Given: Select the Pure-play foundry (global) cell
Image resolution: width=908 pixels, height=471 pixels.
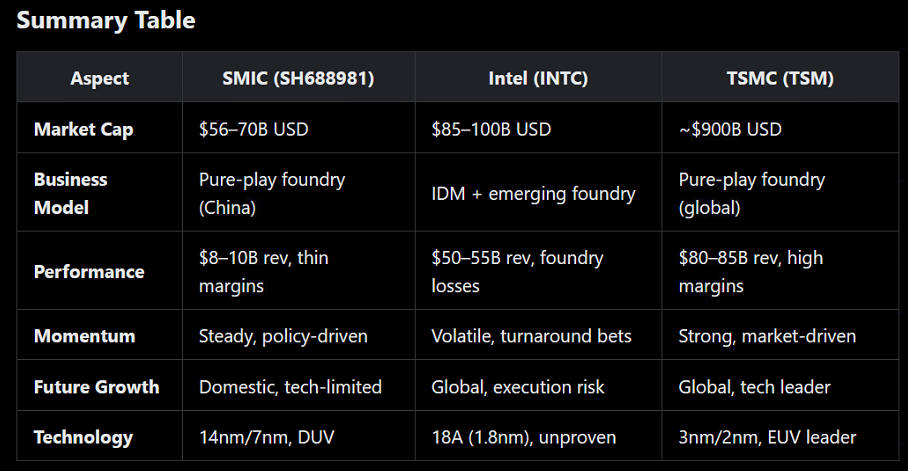Looking at the screenshot, I should pos(752,193).
